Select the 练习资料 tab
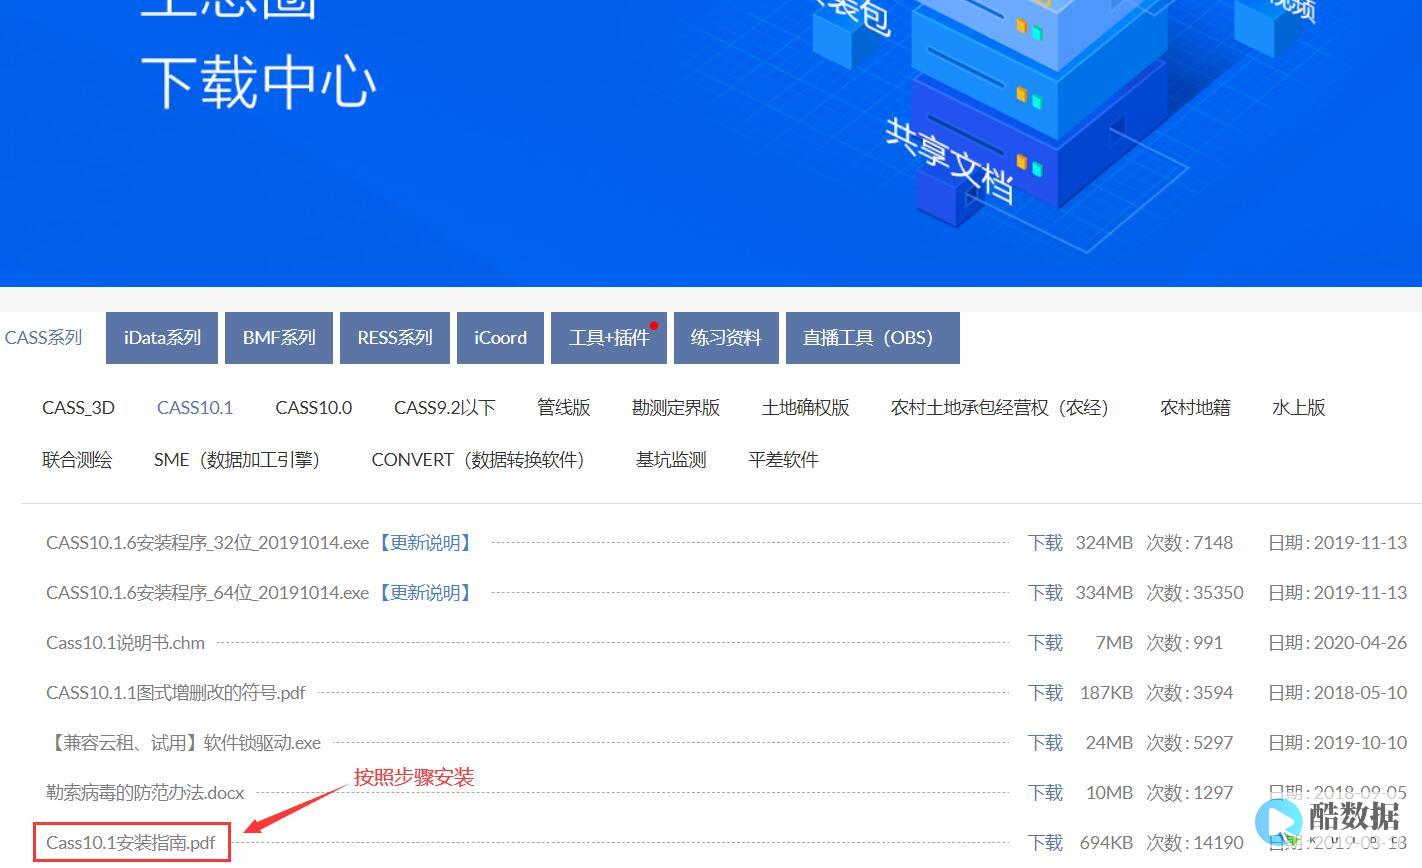Image resolution: width=1422 pixels, height=868 pixels. (726, 338)
